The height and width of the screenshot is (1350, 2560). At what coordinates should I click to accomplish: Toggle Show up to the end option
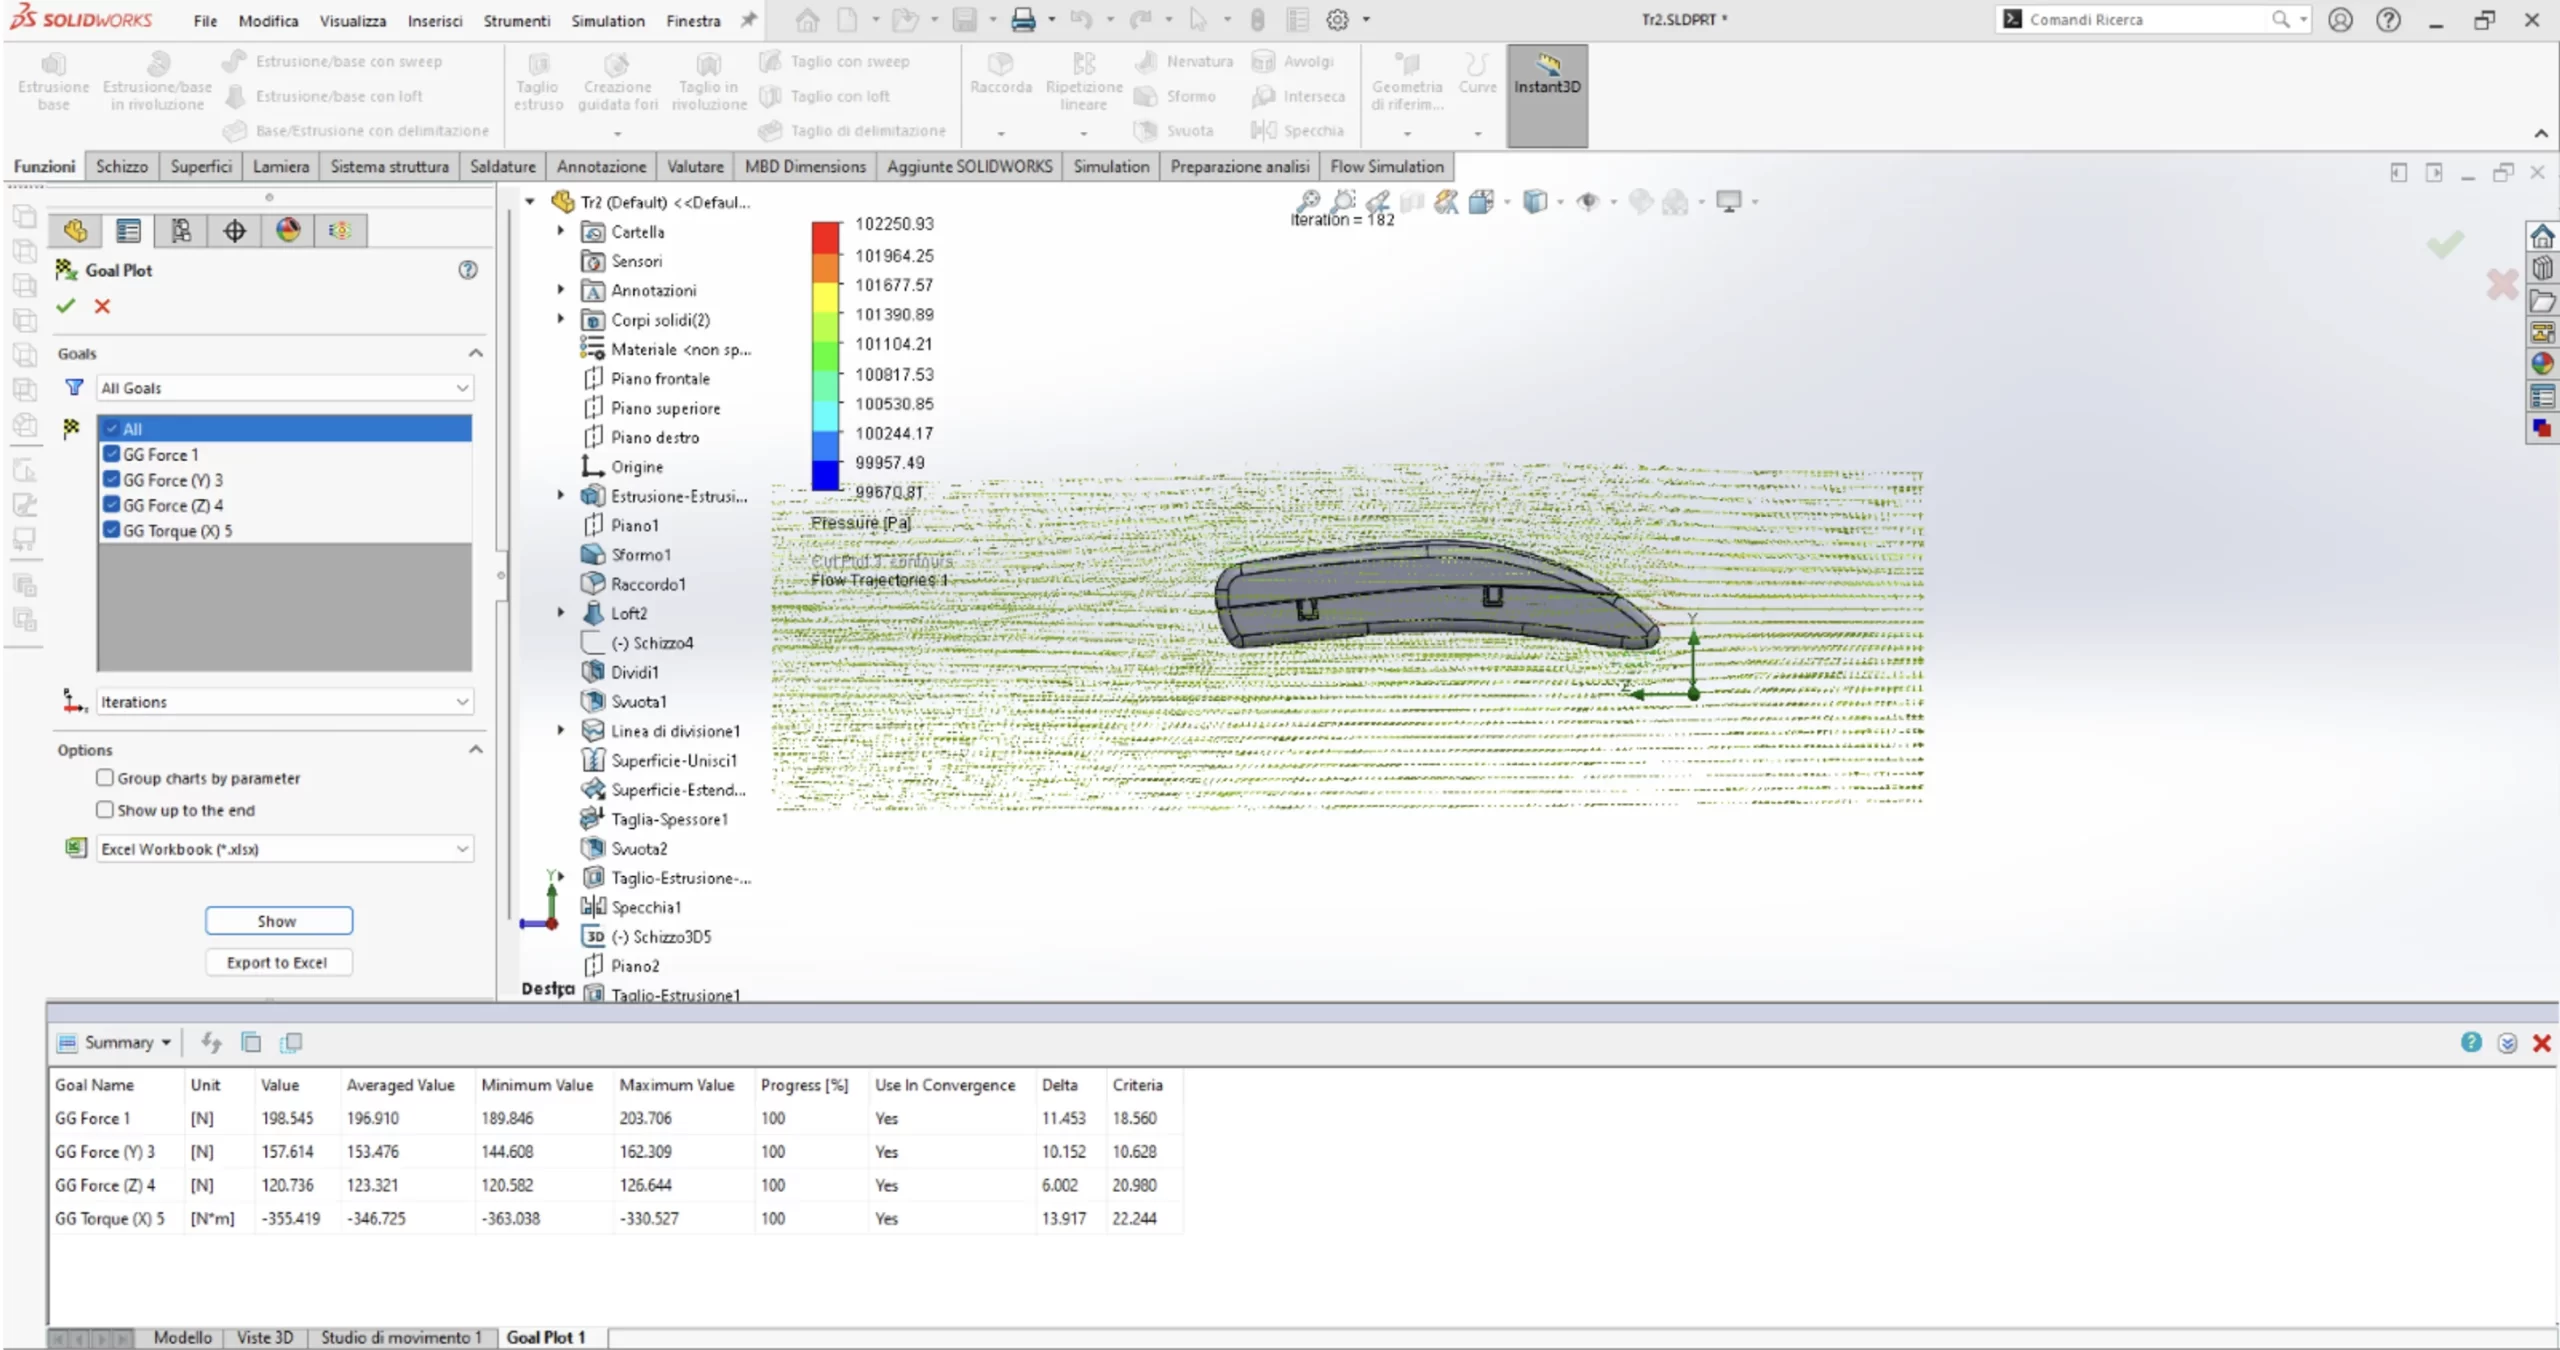(x=105, y=810)
